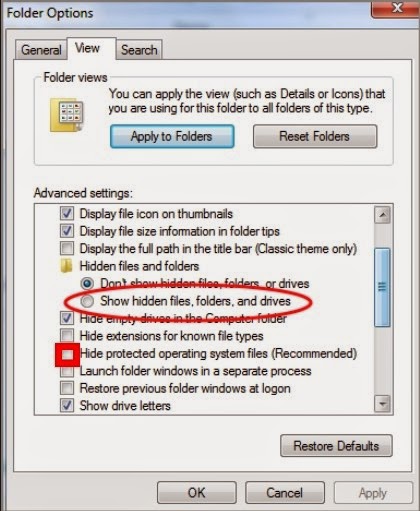Uncheck Display file icon on thumbnails
420x511 pixels.
(x=67, y=213)
